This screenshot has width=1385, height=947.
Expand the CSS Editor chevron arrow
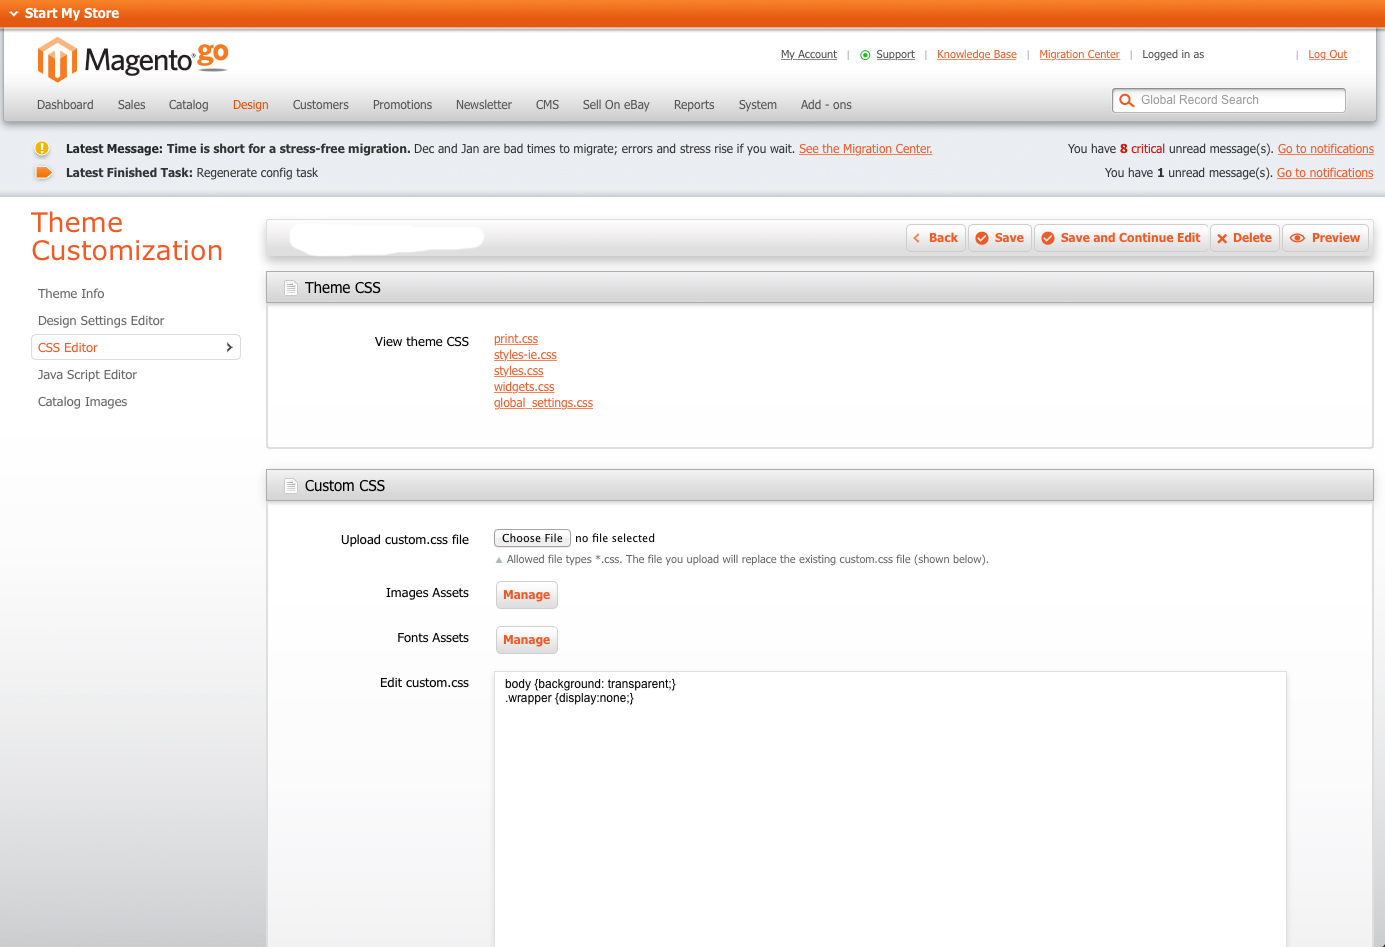[x=229, y=348]
